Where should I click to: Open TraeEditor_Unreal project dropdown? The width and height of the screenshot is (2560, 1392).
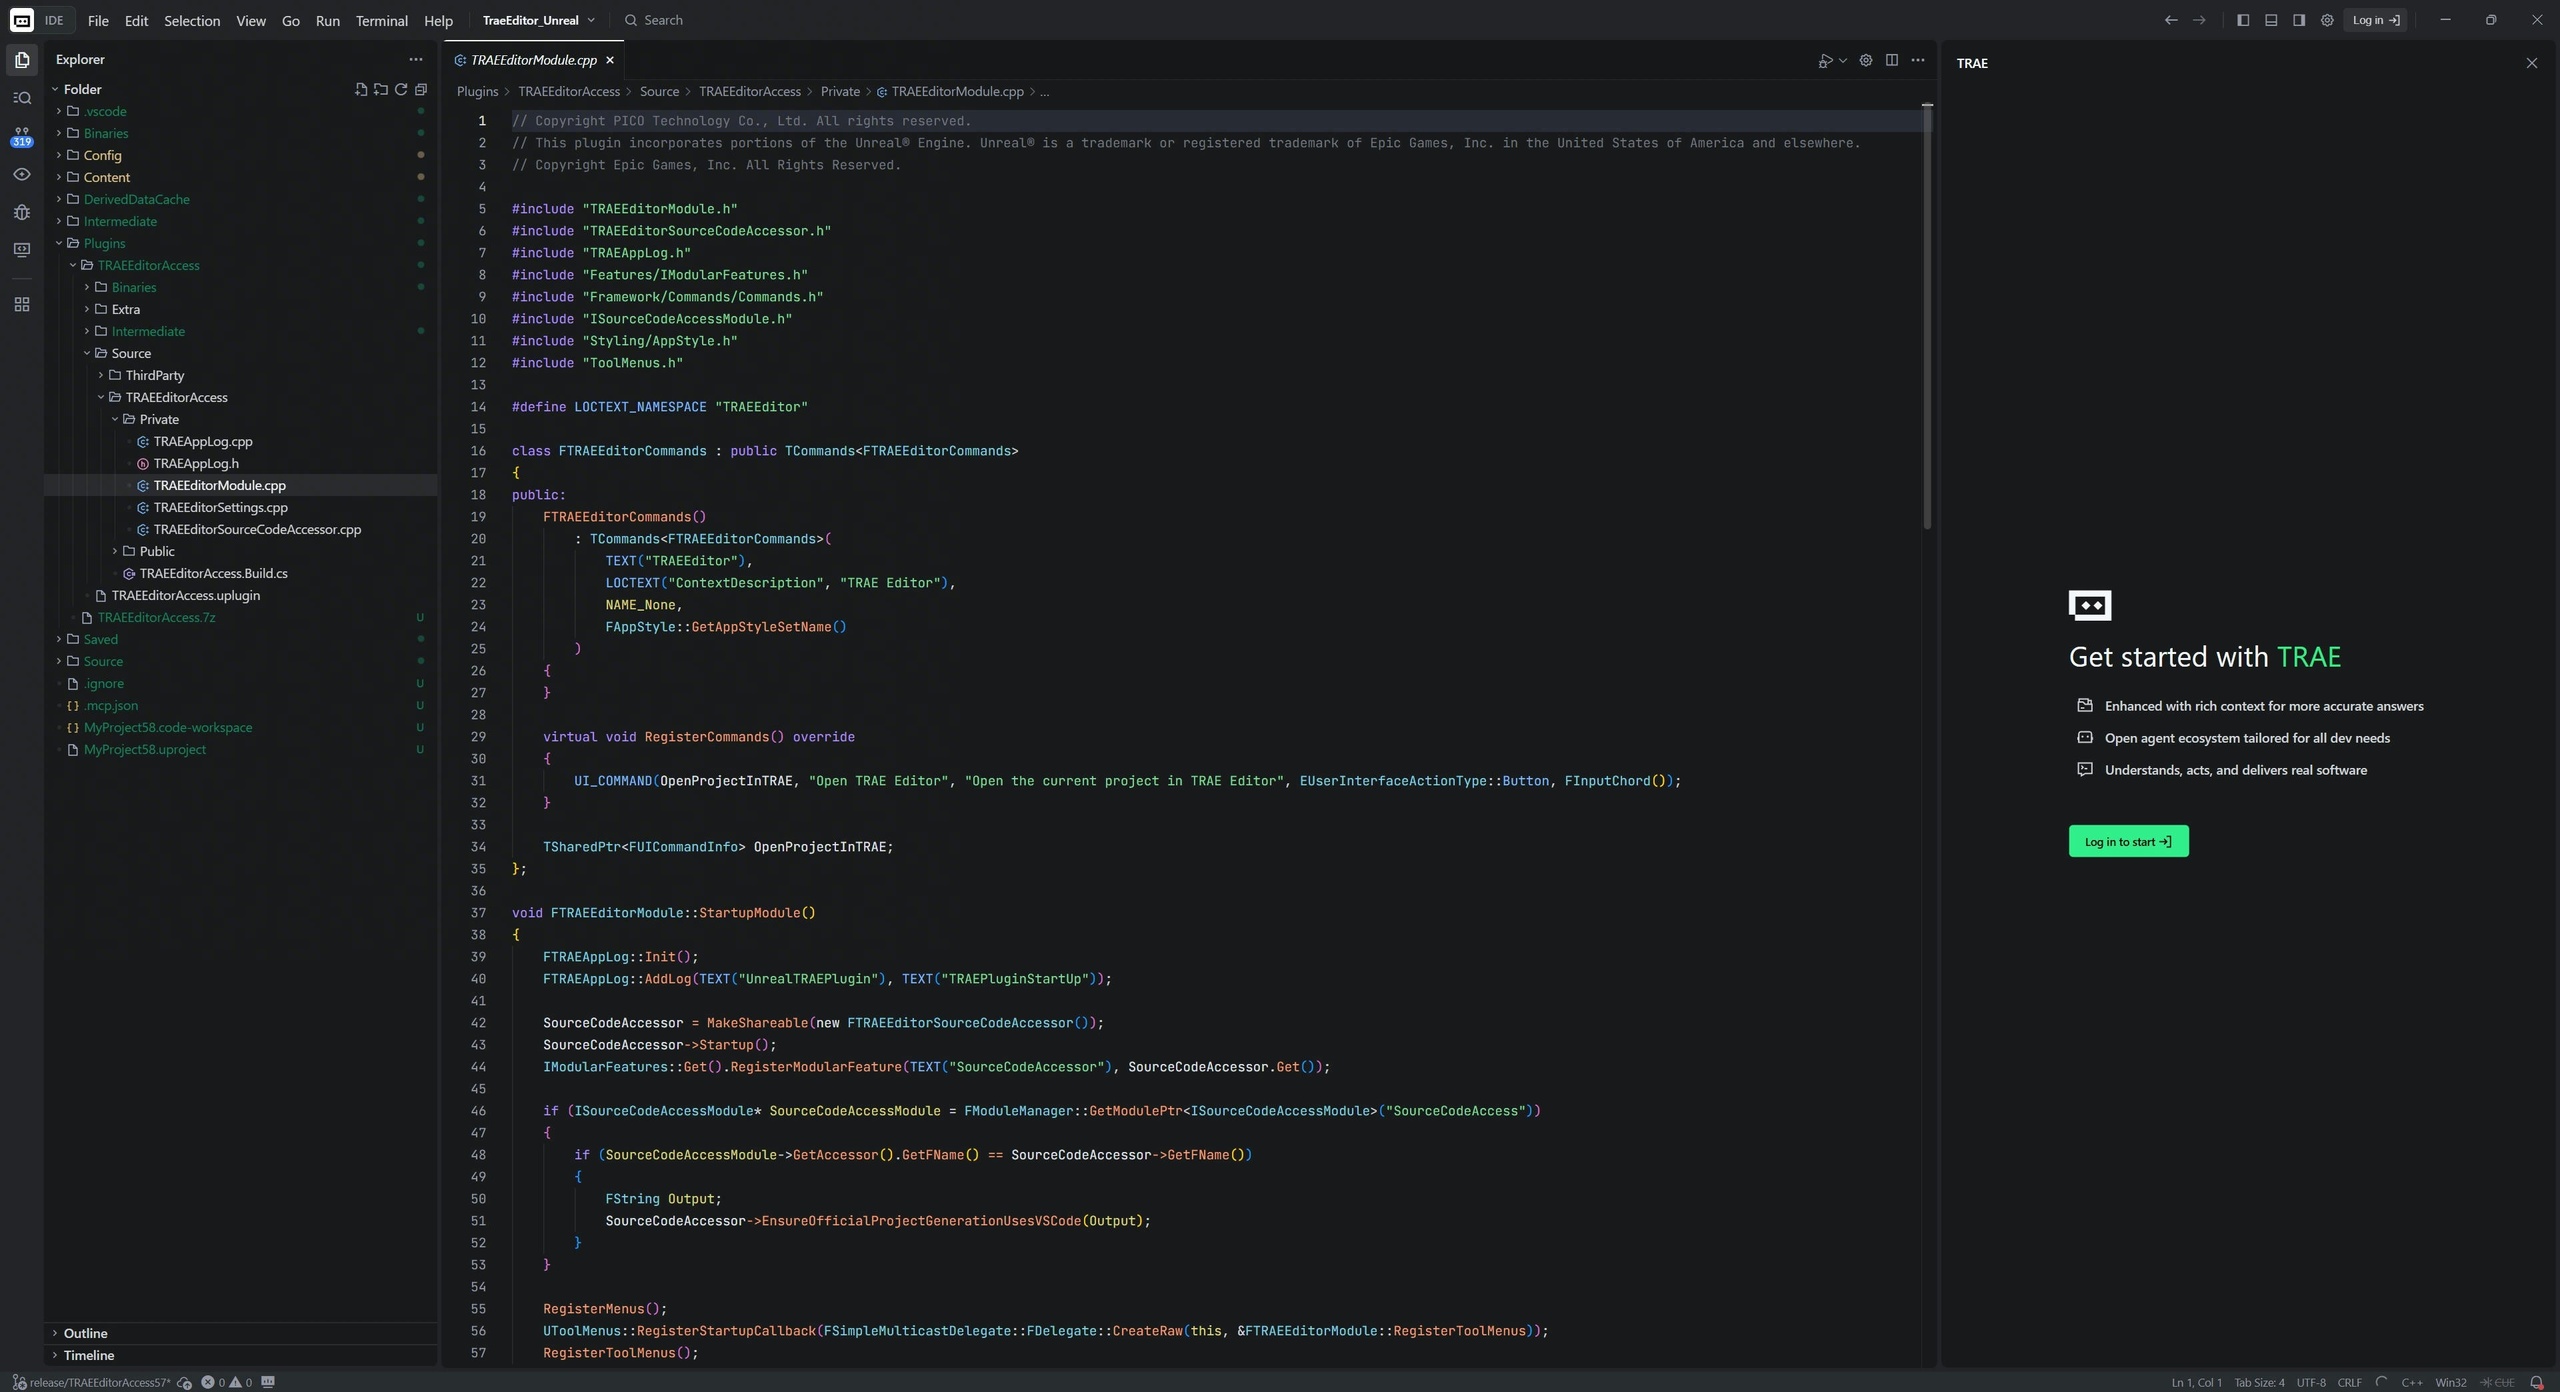click(538, 20)
